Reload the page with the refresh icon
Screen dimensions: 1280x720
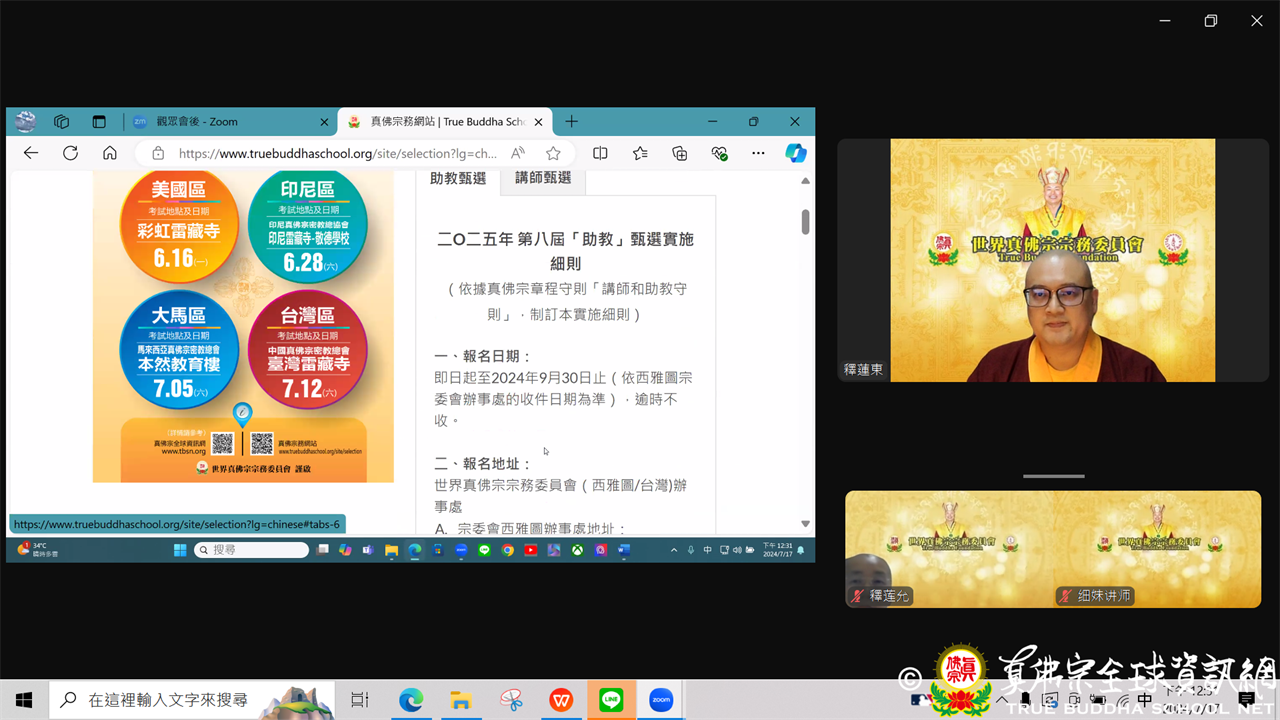point(70,153)
